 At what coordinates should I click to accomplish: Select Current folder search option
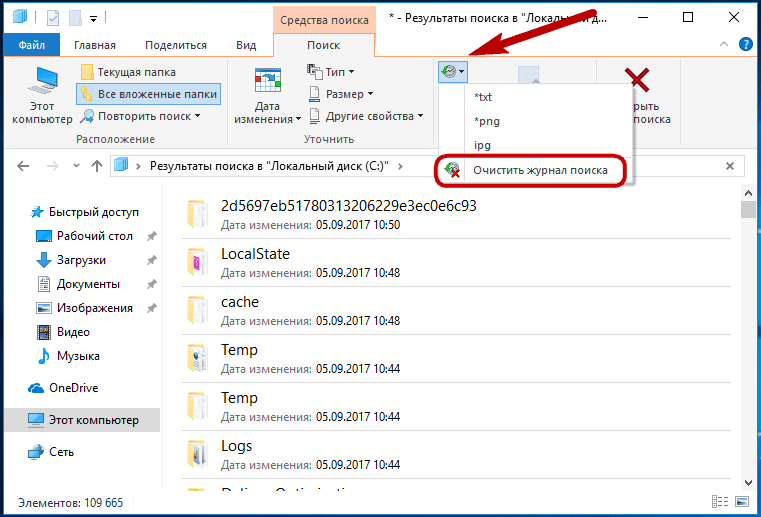coord(128,72)
